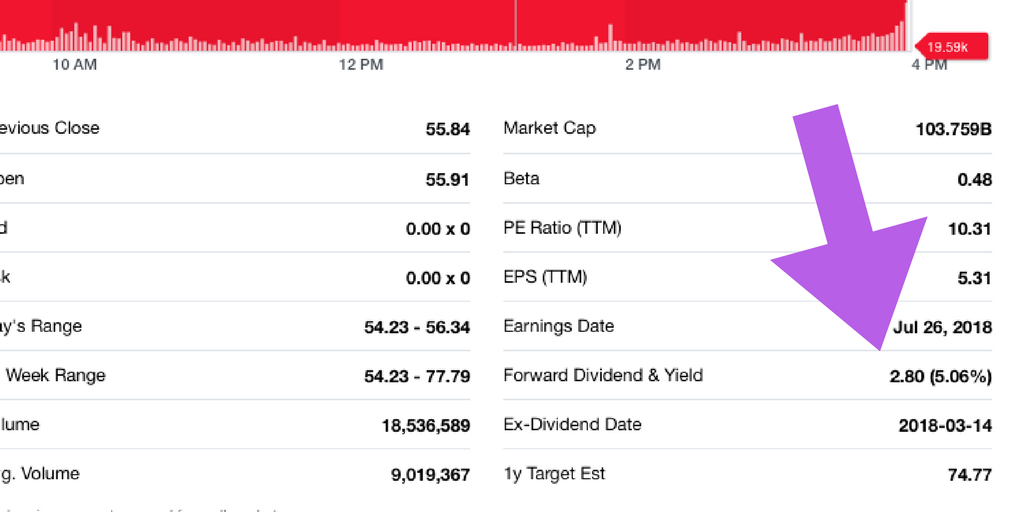Click the dividend value 2.80 (5.06%)
The width and height of the screenshot is (1024, 512).
pos(940,377)
